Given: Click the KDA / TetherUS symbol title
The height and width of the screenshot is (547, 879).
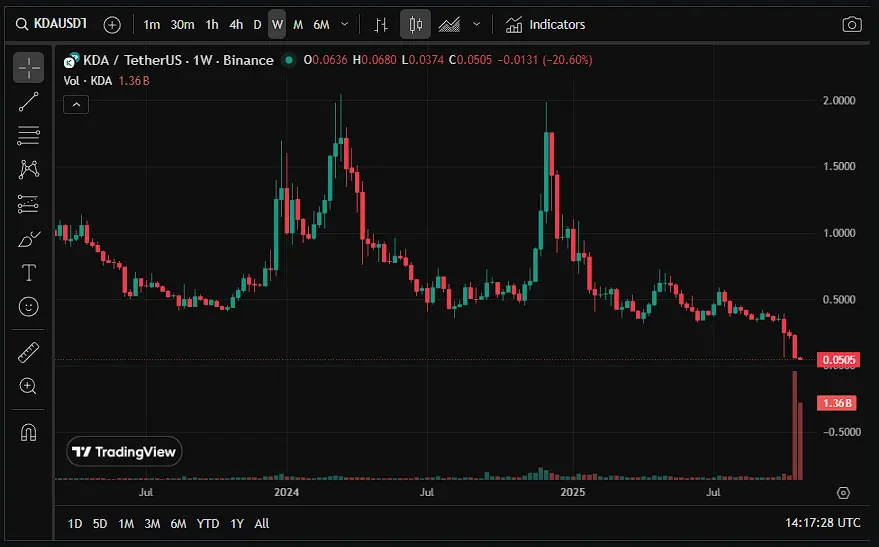Looking at the screenshot, I should (x=178, y=60).
